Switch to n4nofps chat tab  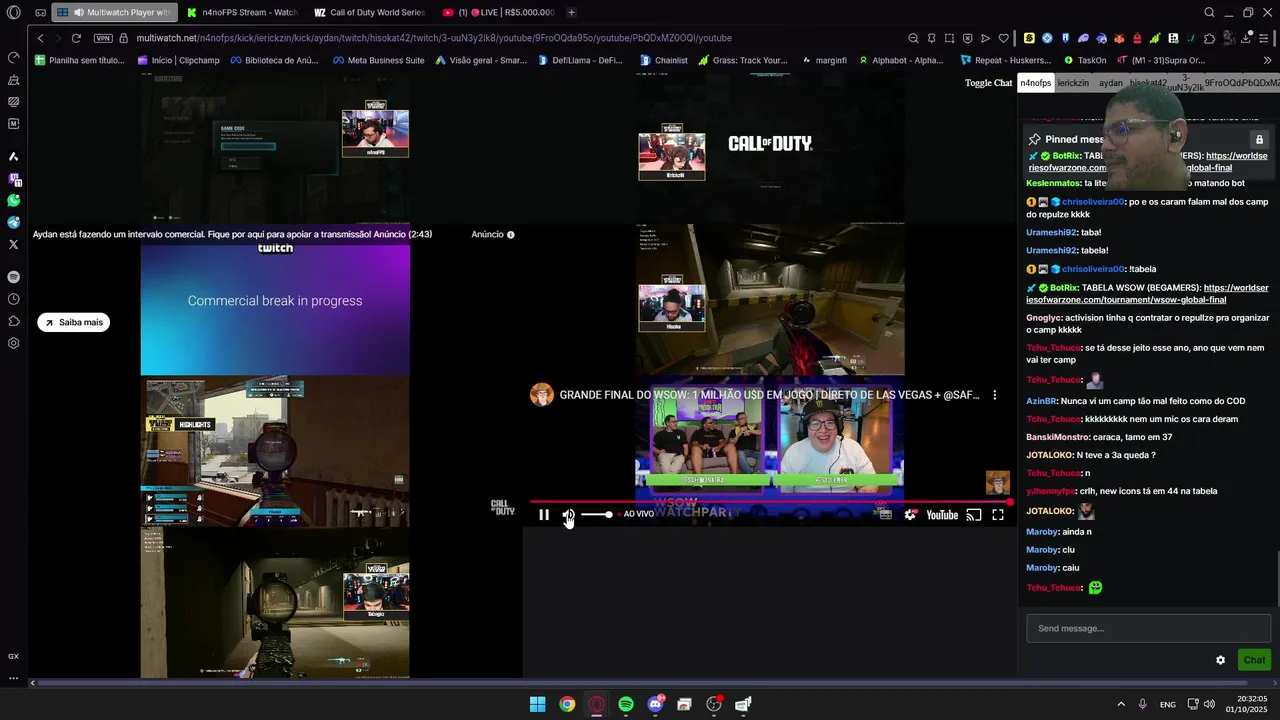1036,83
